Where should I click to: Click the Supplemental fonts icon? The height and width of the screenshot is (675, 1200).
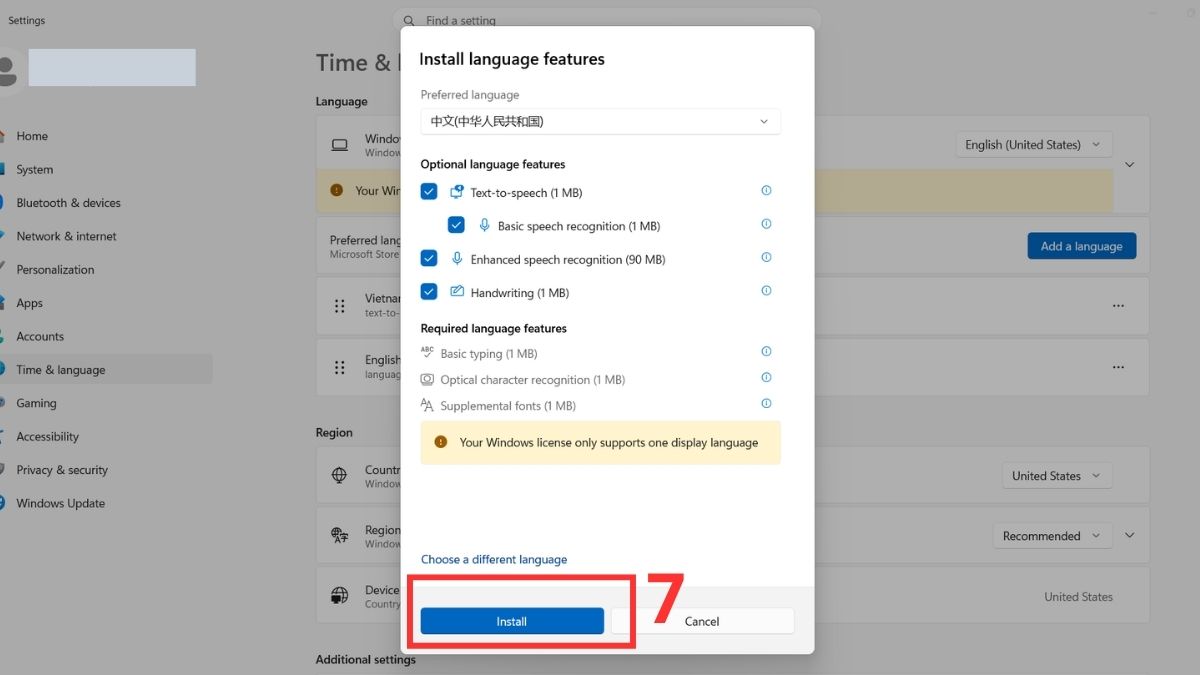[x=427, y=405]
